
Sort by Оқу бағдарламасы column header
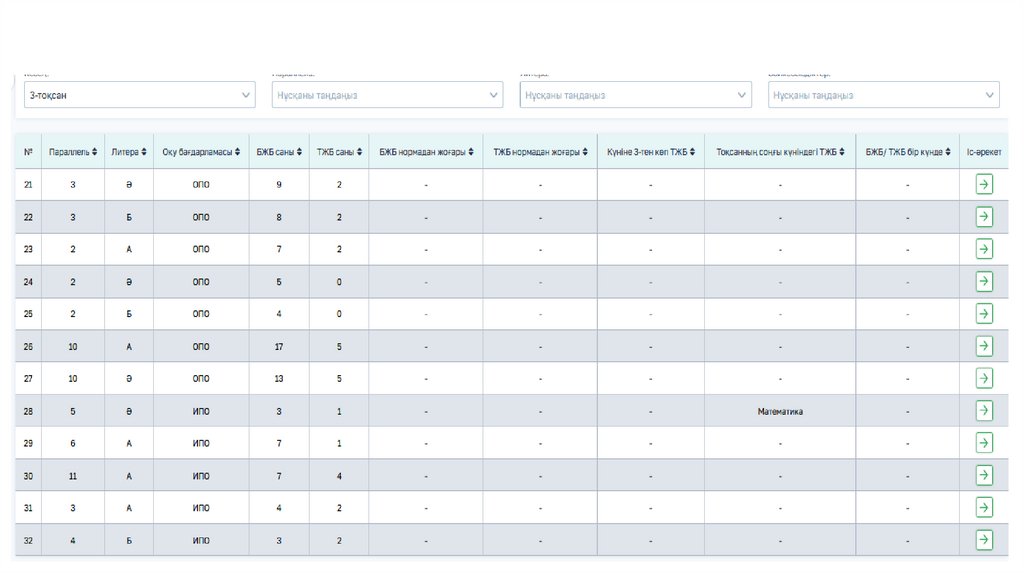pyautogui.click(x=201, y=152)
